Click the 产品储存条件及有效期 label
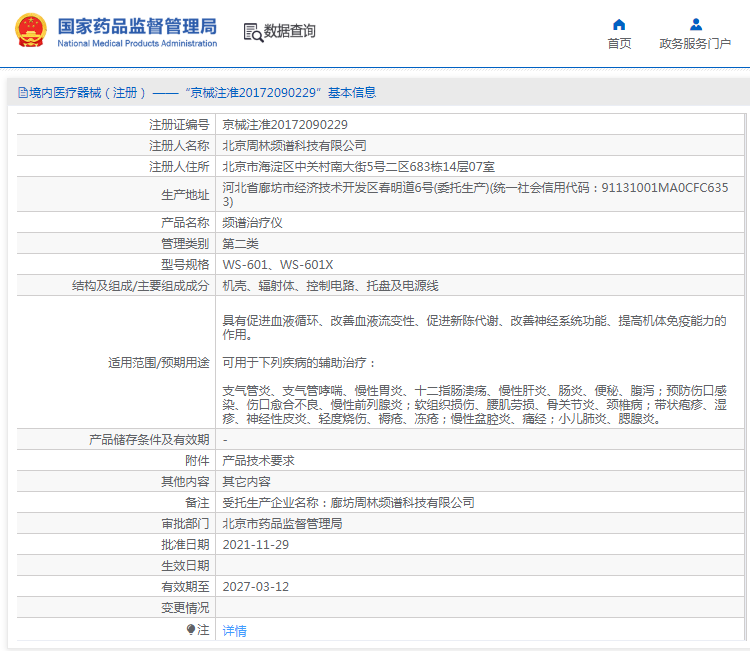The height and width of the screenshot is (651, 750). (x=149, y=440)
